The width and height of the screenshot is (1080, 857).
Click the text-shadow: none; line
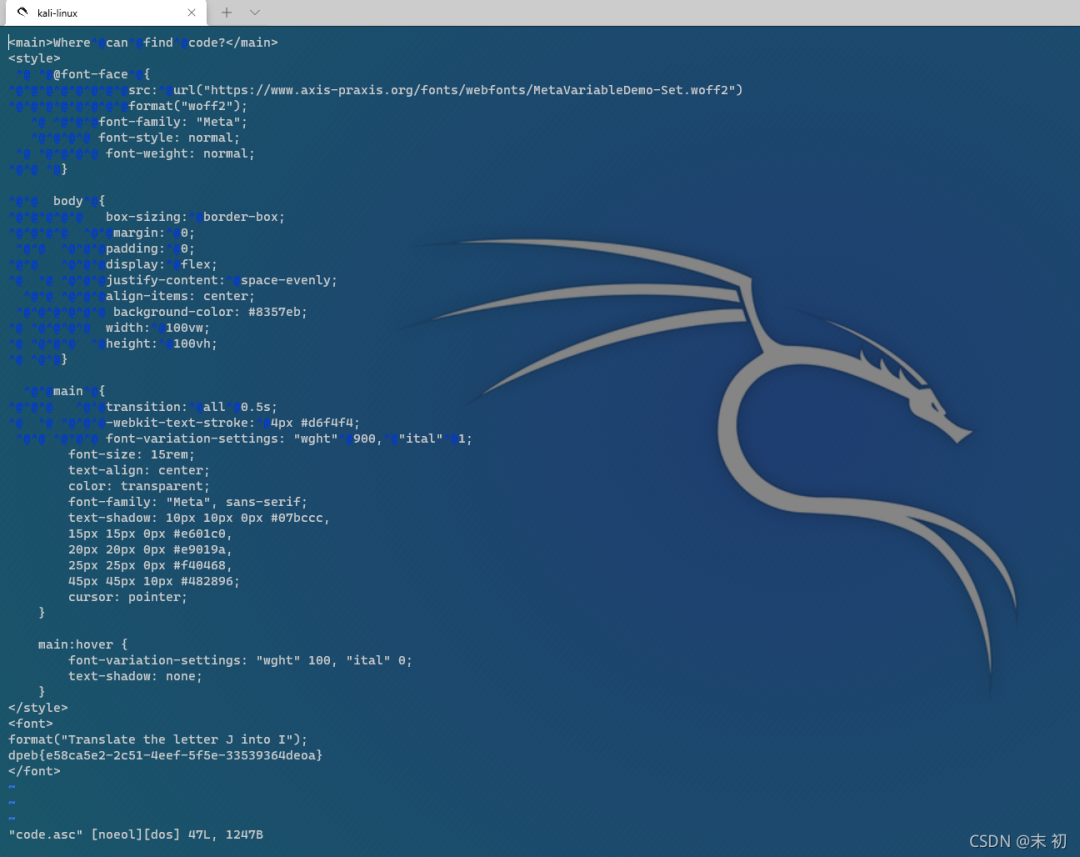135,676
